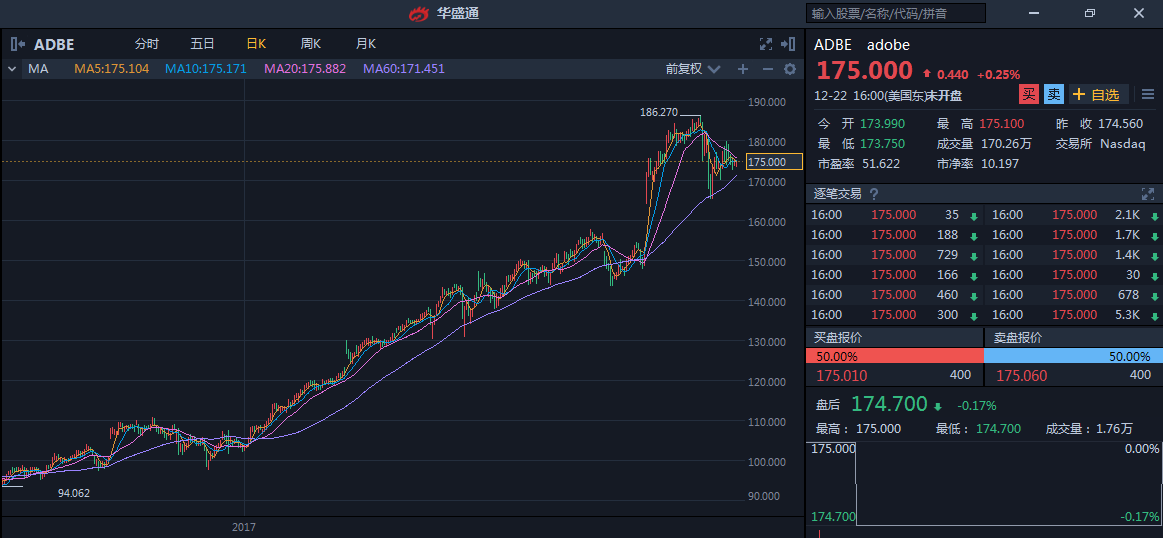Select the 月K monthly chart tab
Screen dimensions: 1163x538
[x=365, y=44]
